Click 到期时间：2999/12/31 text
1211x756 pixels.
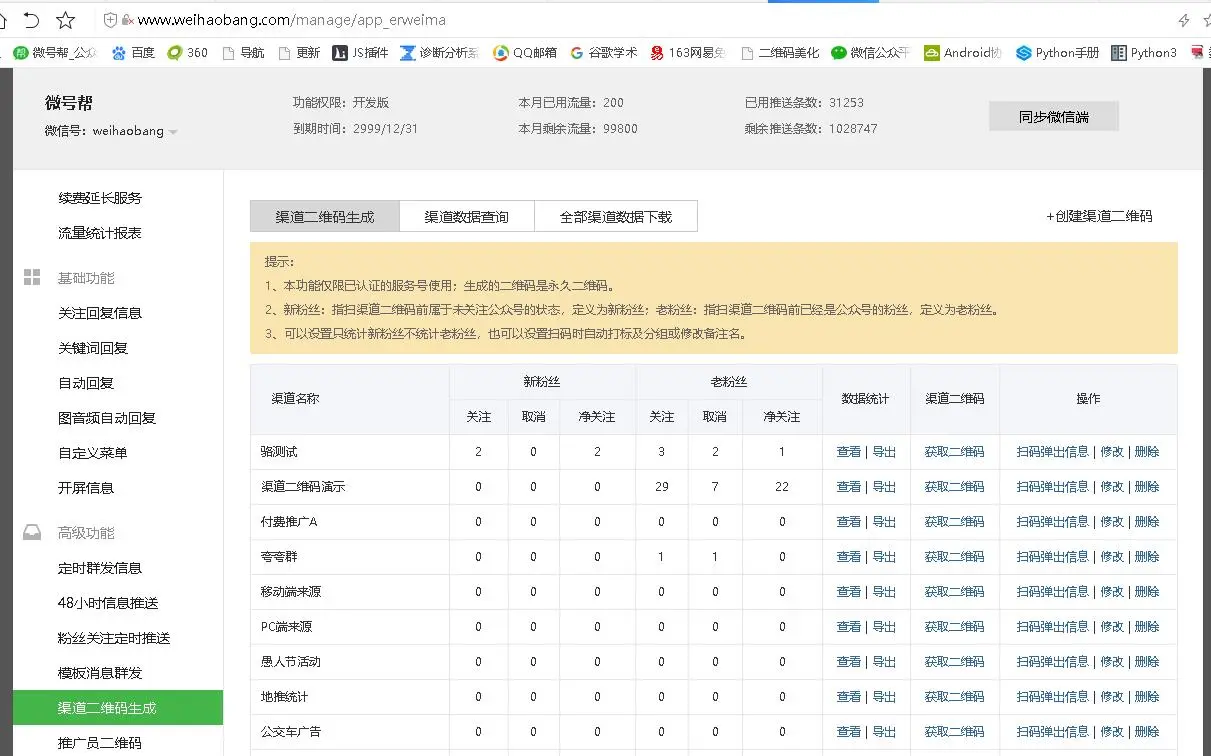pos(355,129)
